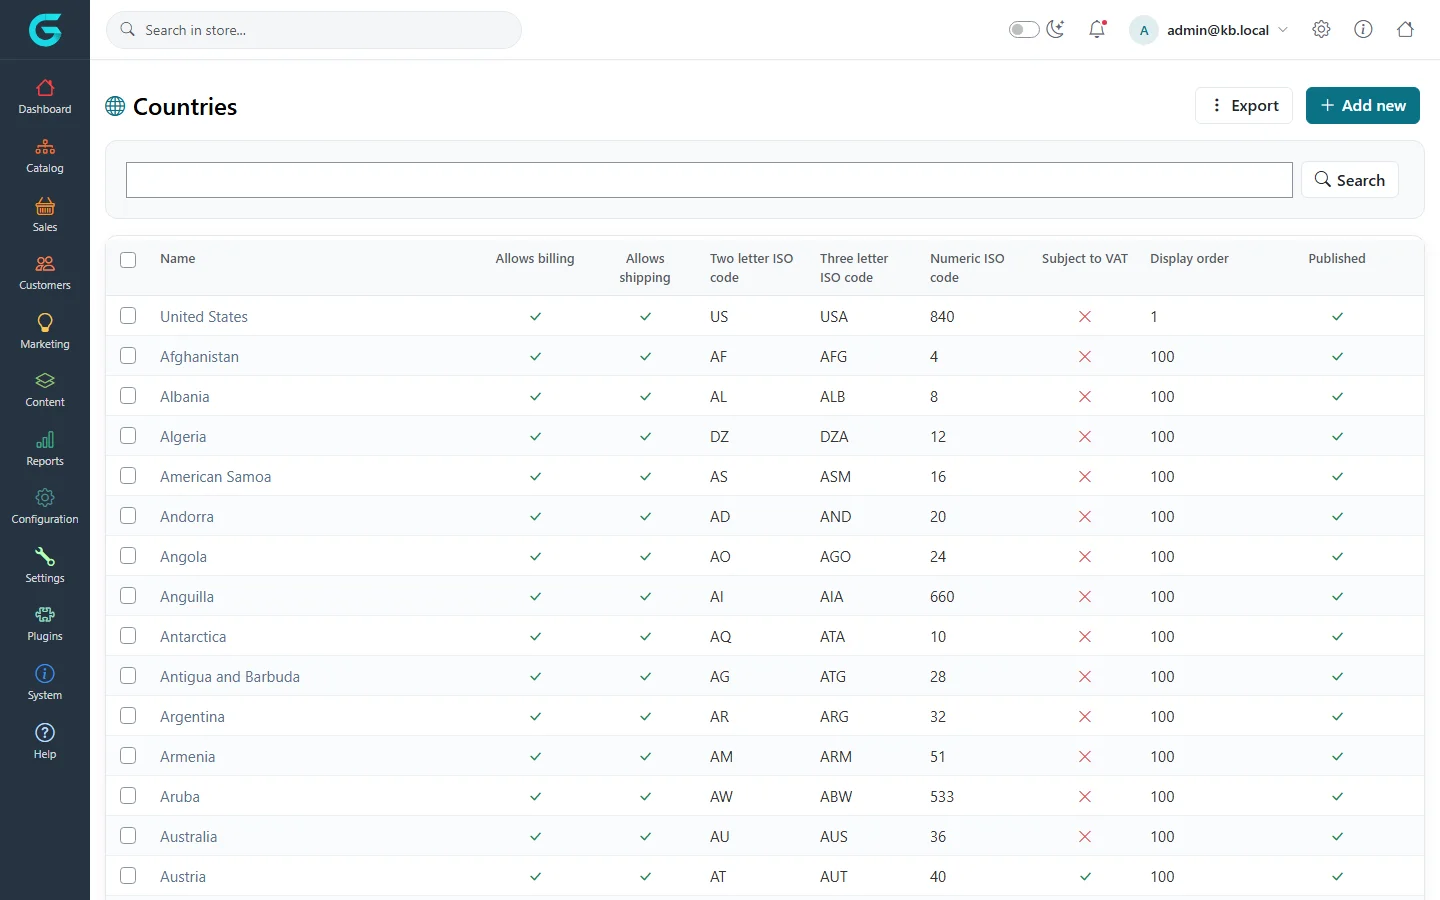Screen dimensions: 1440x900
Task: Expand the Configuration sidebar menu
Action: (x=45, y=507)
